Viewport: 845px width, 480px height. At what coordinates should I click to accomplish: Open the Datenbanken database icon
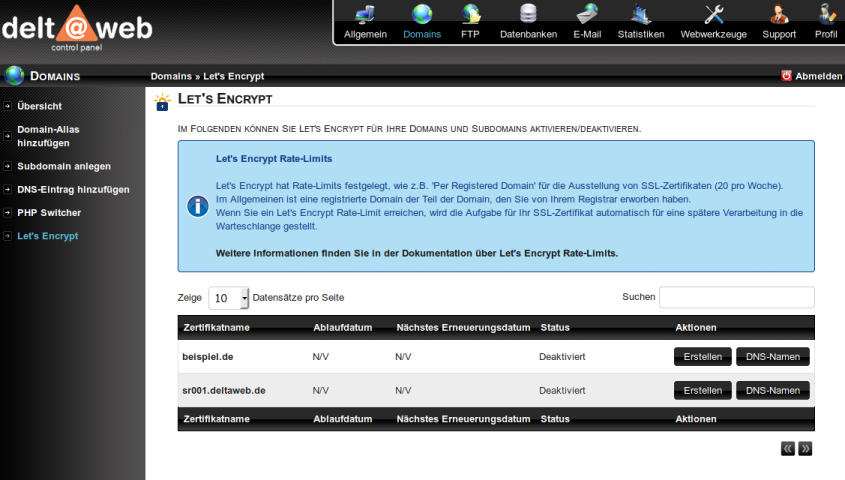[x=528, y=14]
